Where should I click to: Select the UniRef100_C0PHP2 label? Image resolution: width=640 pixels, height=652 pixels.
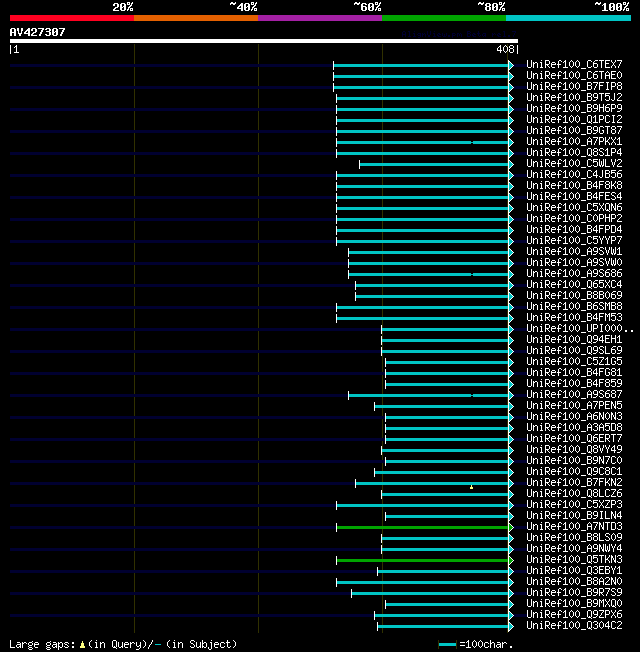point(574,218)
